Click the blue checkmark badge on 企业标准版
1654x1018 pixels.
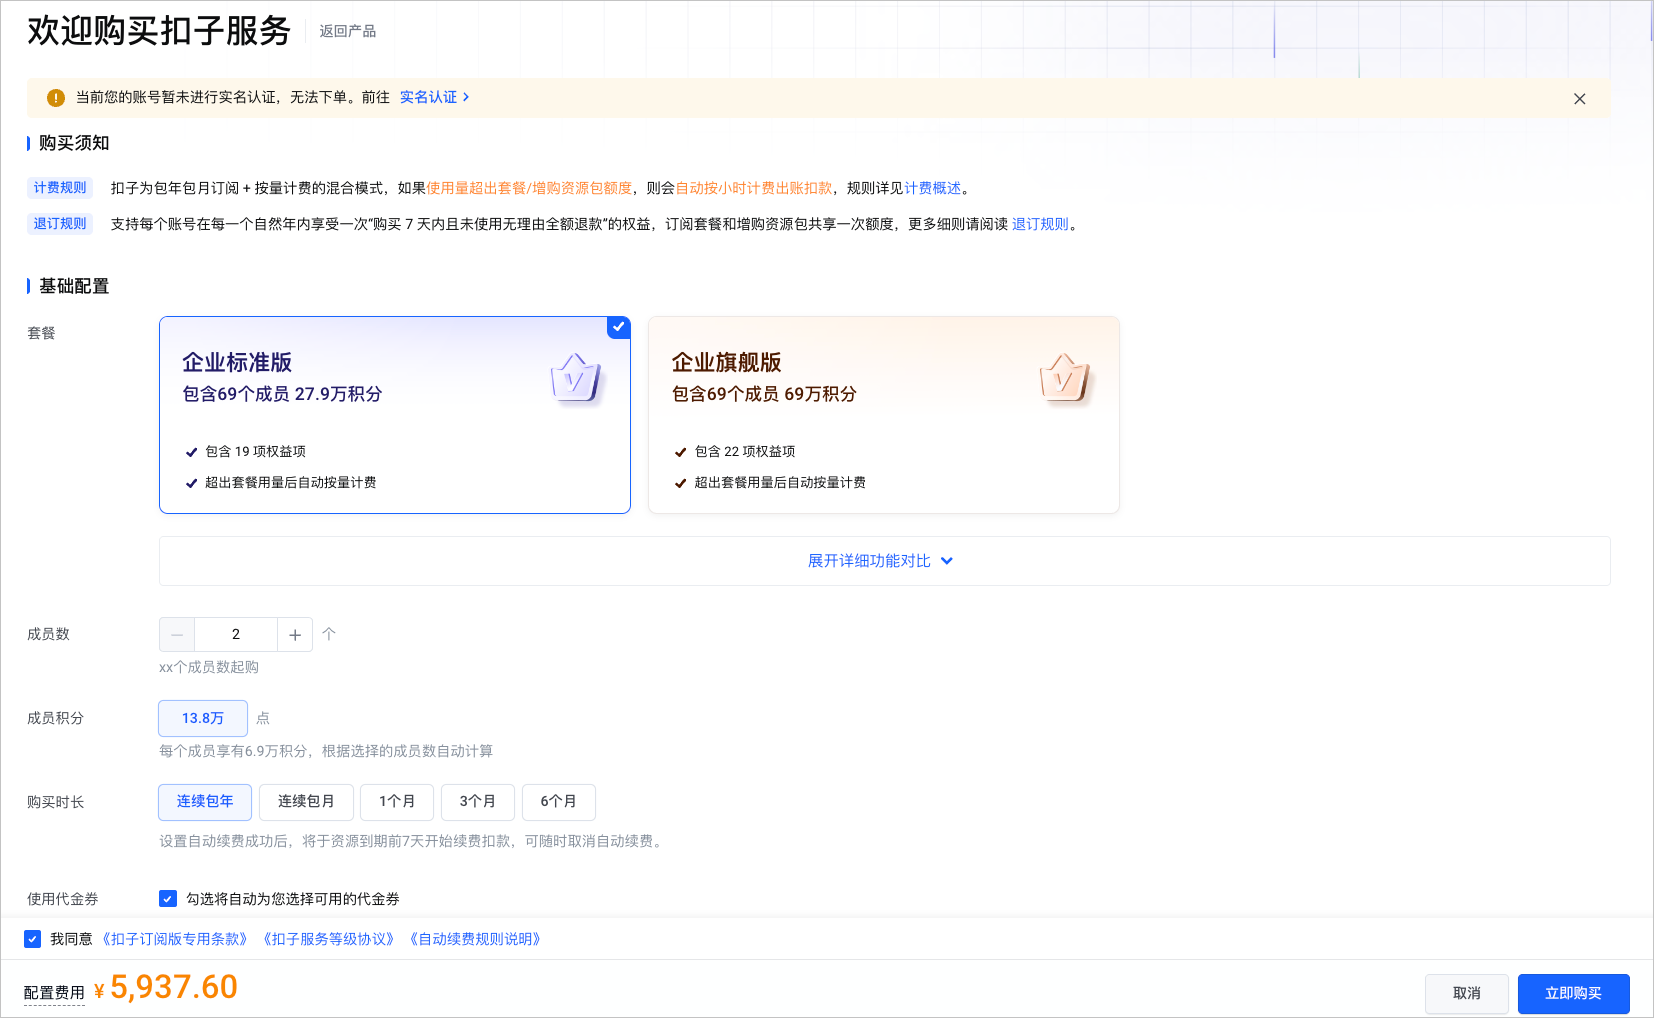click(618, 327)
